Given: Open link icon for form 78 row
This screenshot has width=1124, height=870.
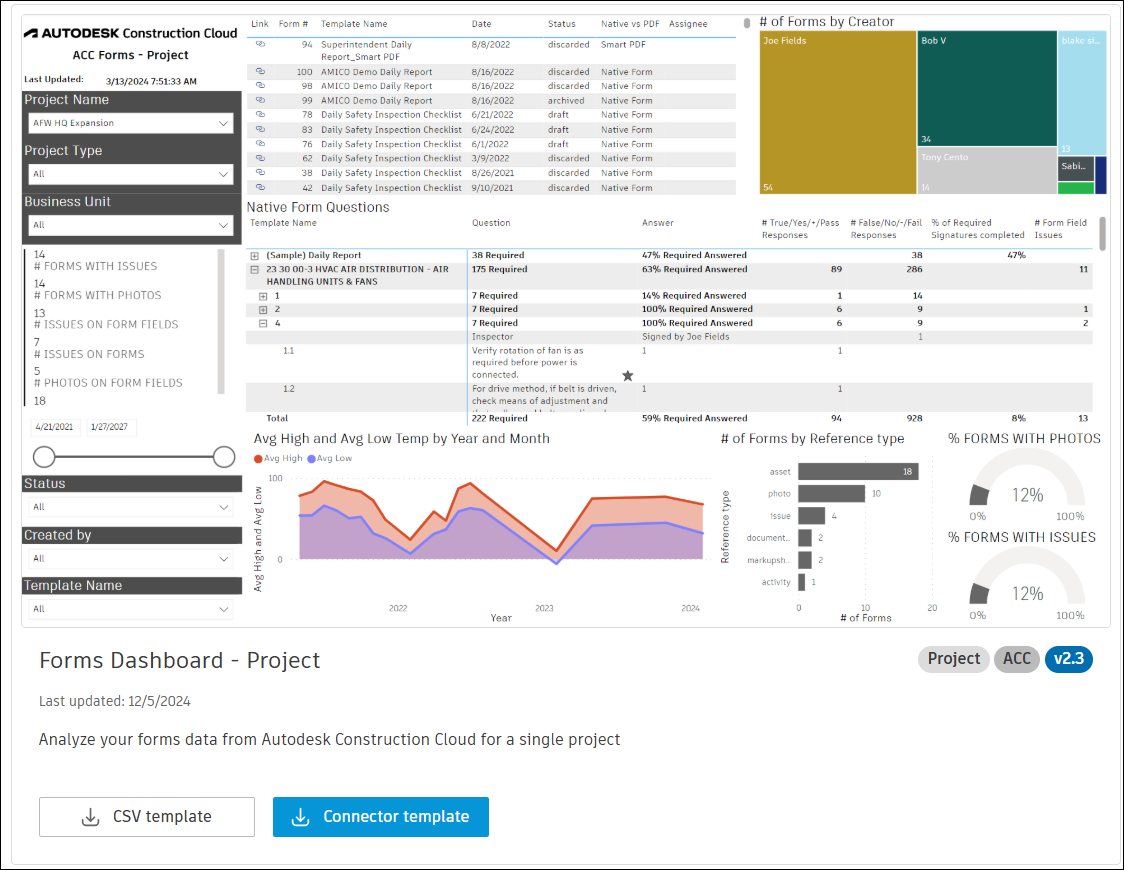Looking at the screenshot, I should coord(260,114).
